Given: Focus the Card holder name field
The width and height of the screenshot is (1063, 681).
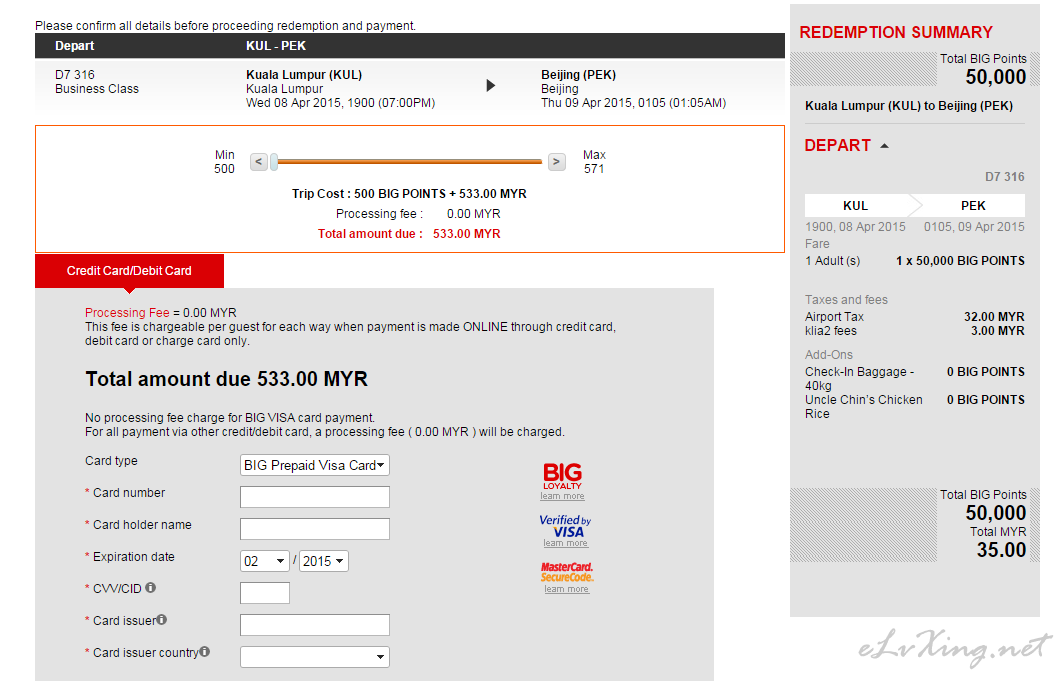Looking at the screenshot, I should 315,529.
